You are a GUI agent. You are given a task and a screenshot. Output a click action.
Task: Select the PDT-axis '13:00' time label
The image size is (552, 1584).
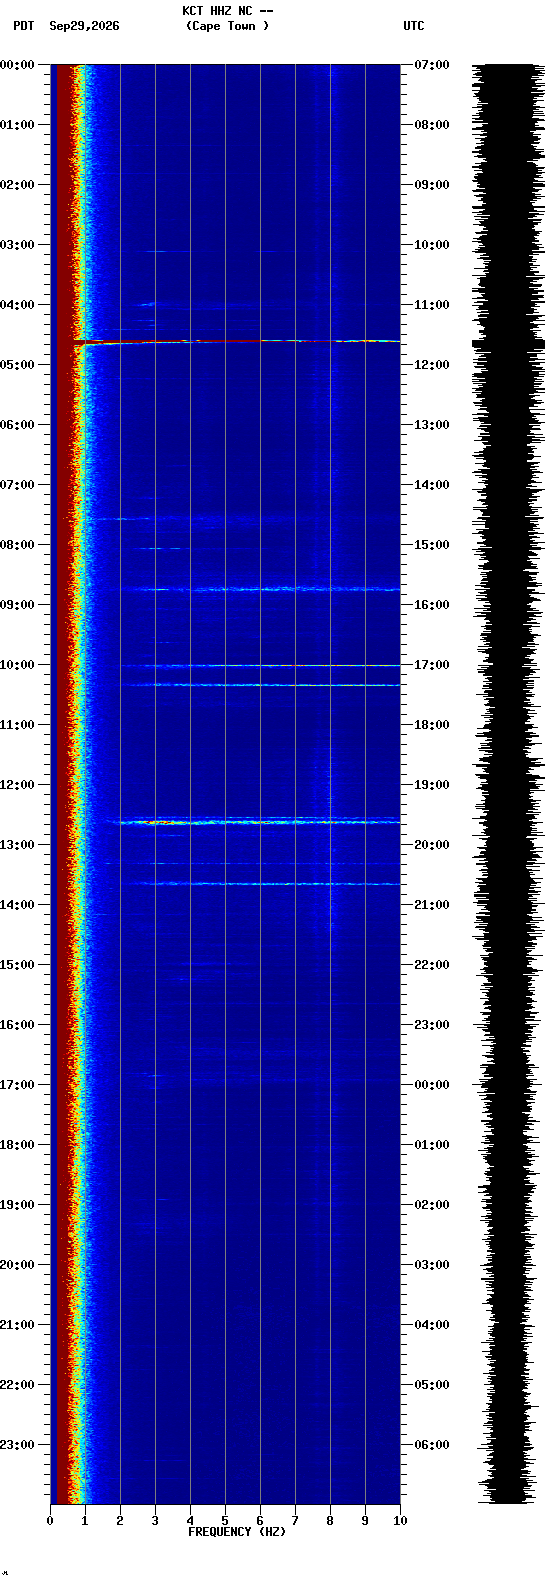pyautogui.click(x=17, y=845)
